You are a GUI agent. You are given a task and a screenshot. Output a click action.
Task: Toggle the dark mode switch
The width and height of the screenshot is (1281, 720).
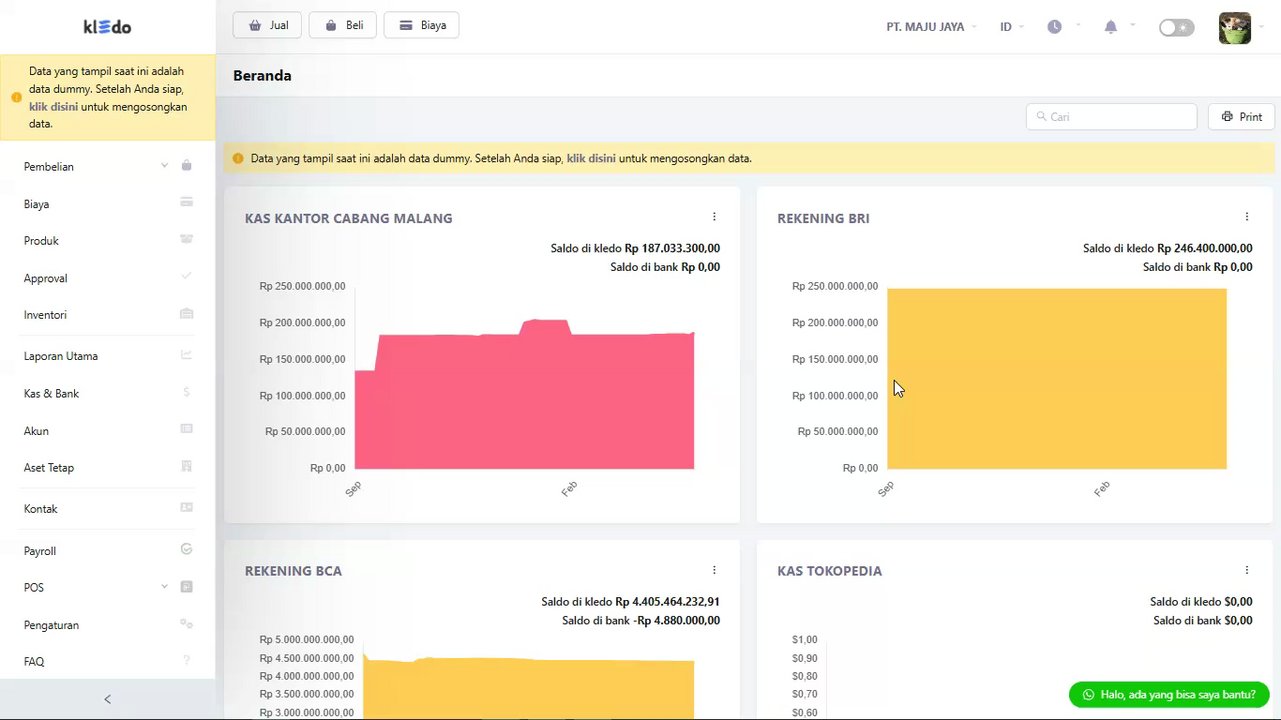click(x=1176, y=27)
